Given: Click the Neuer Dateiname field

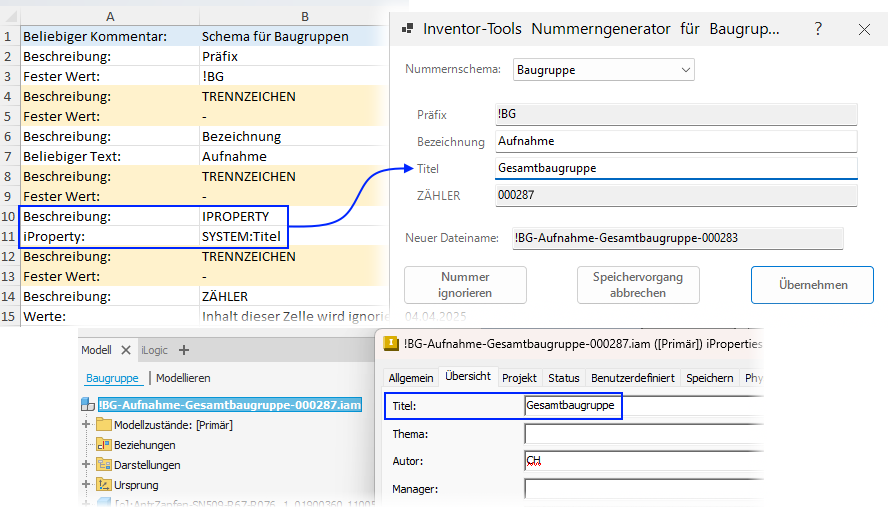Looking at the screenshot, I should (x=678, y=238).
